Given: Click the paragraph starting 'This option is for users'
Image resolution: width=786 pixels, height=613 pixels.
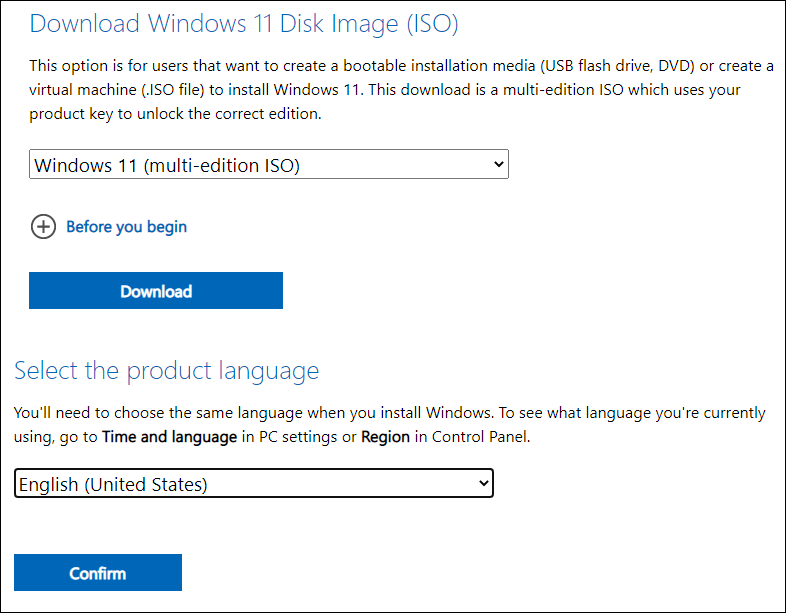Looking at the screenshot, I should (401, 90).
